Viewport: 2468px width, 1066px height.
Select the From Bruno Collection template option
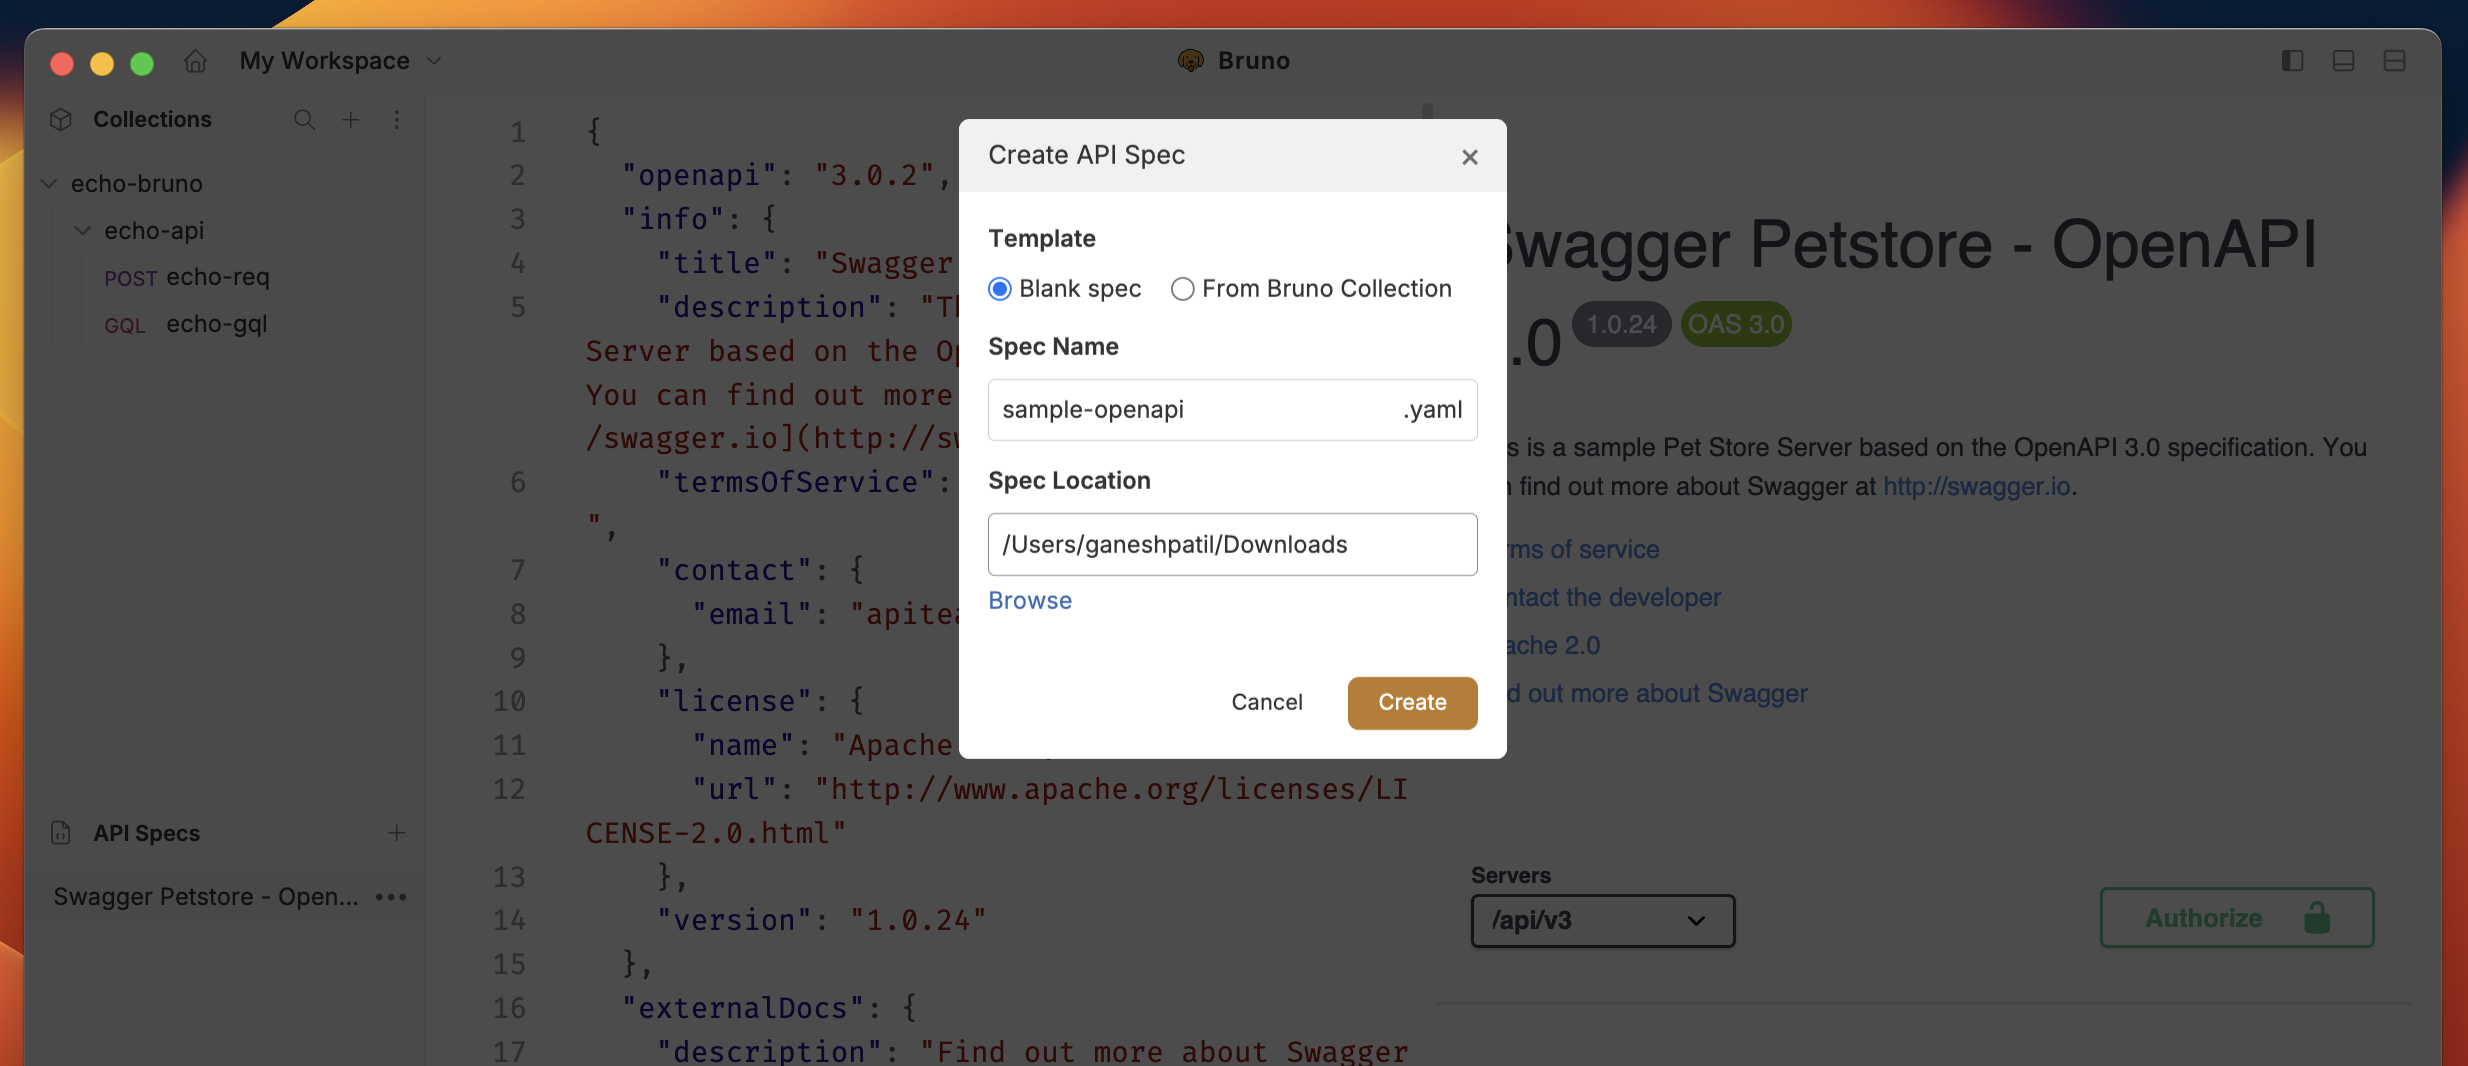pyautogui.click(x=1182, y=288)
